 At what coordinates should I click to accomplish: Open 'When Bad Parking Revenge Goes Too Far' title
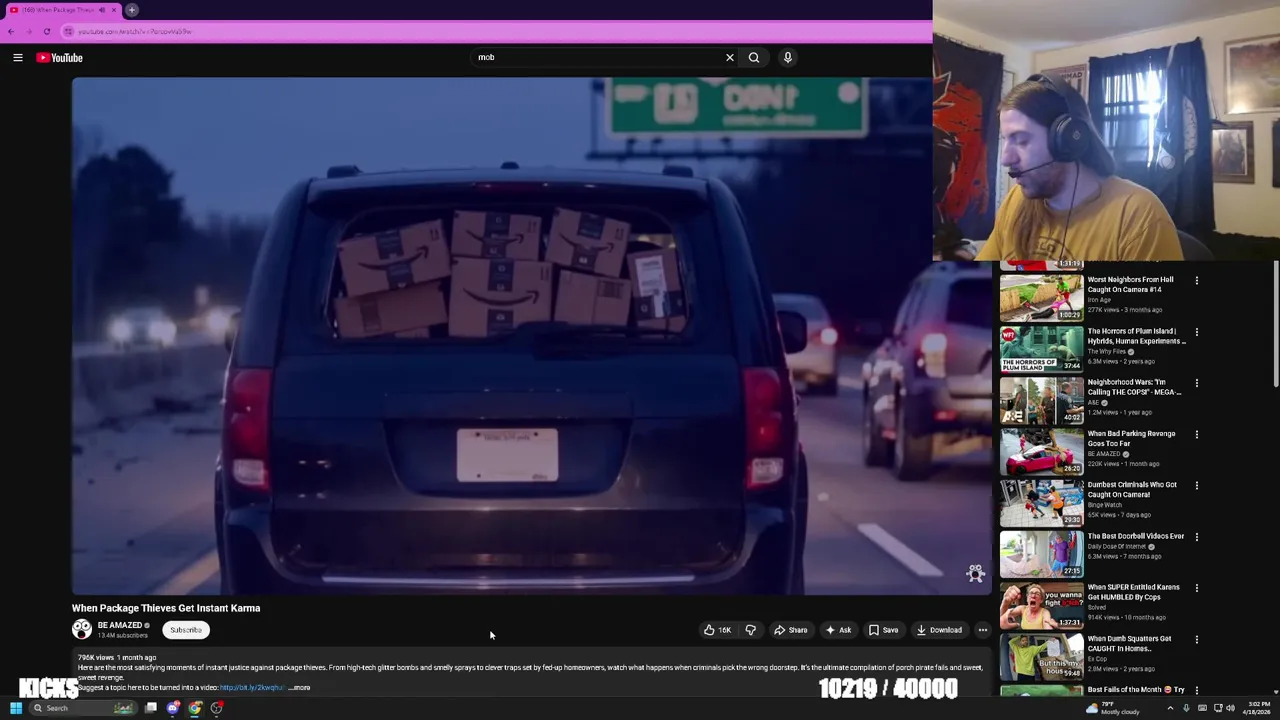tap(1131, 438)
